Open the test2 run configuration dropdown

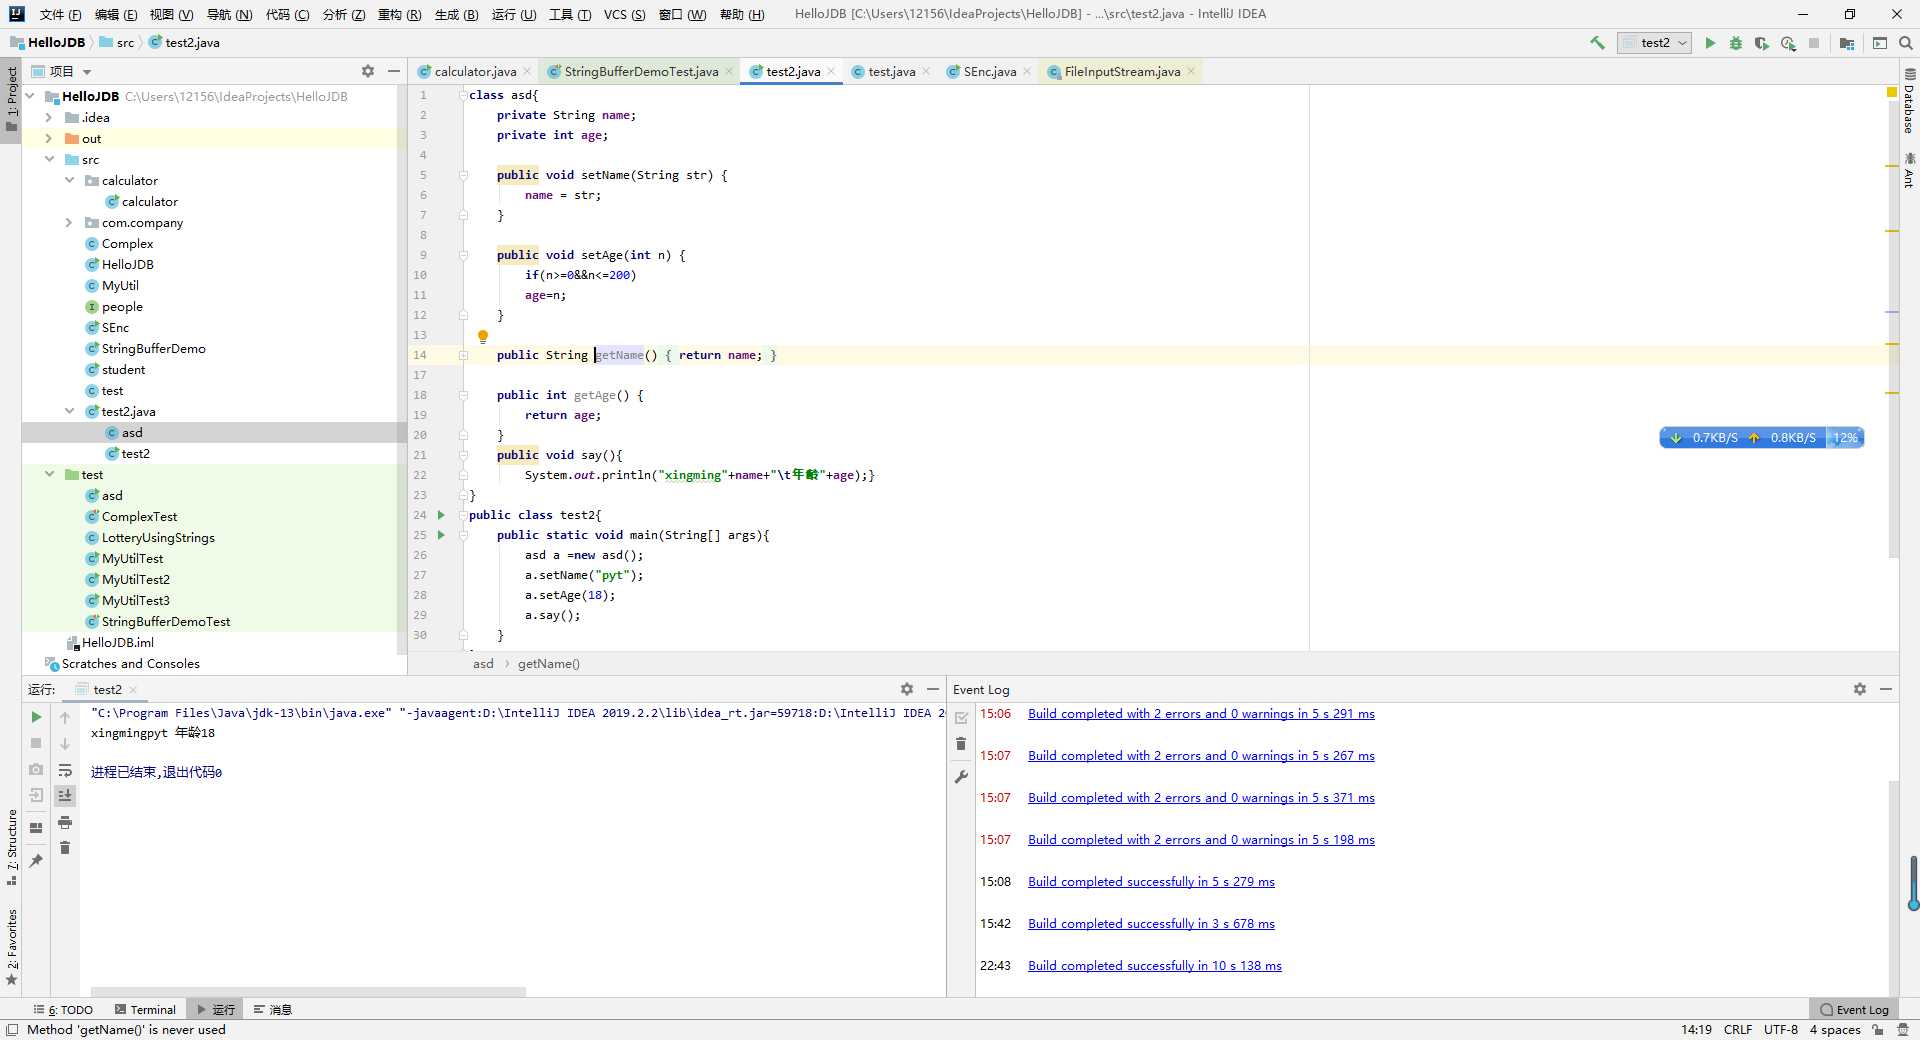[x=1654, y=43]
